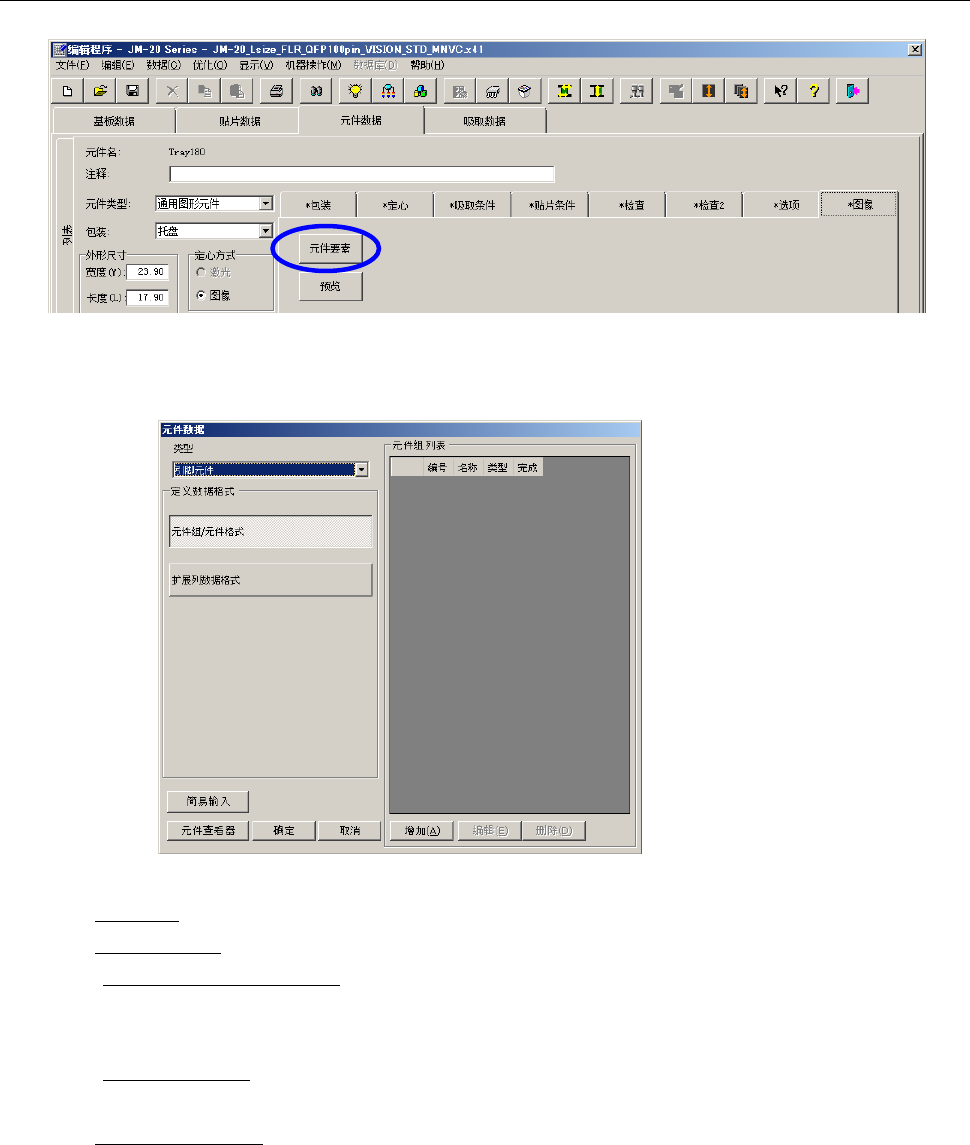The width and height of the screenshot is (970, 1145).
Task: Click the 3D box toolbar icon
Action: [524, 91]
